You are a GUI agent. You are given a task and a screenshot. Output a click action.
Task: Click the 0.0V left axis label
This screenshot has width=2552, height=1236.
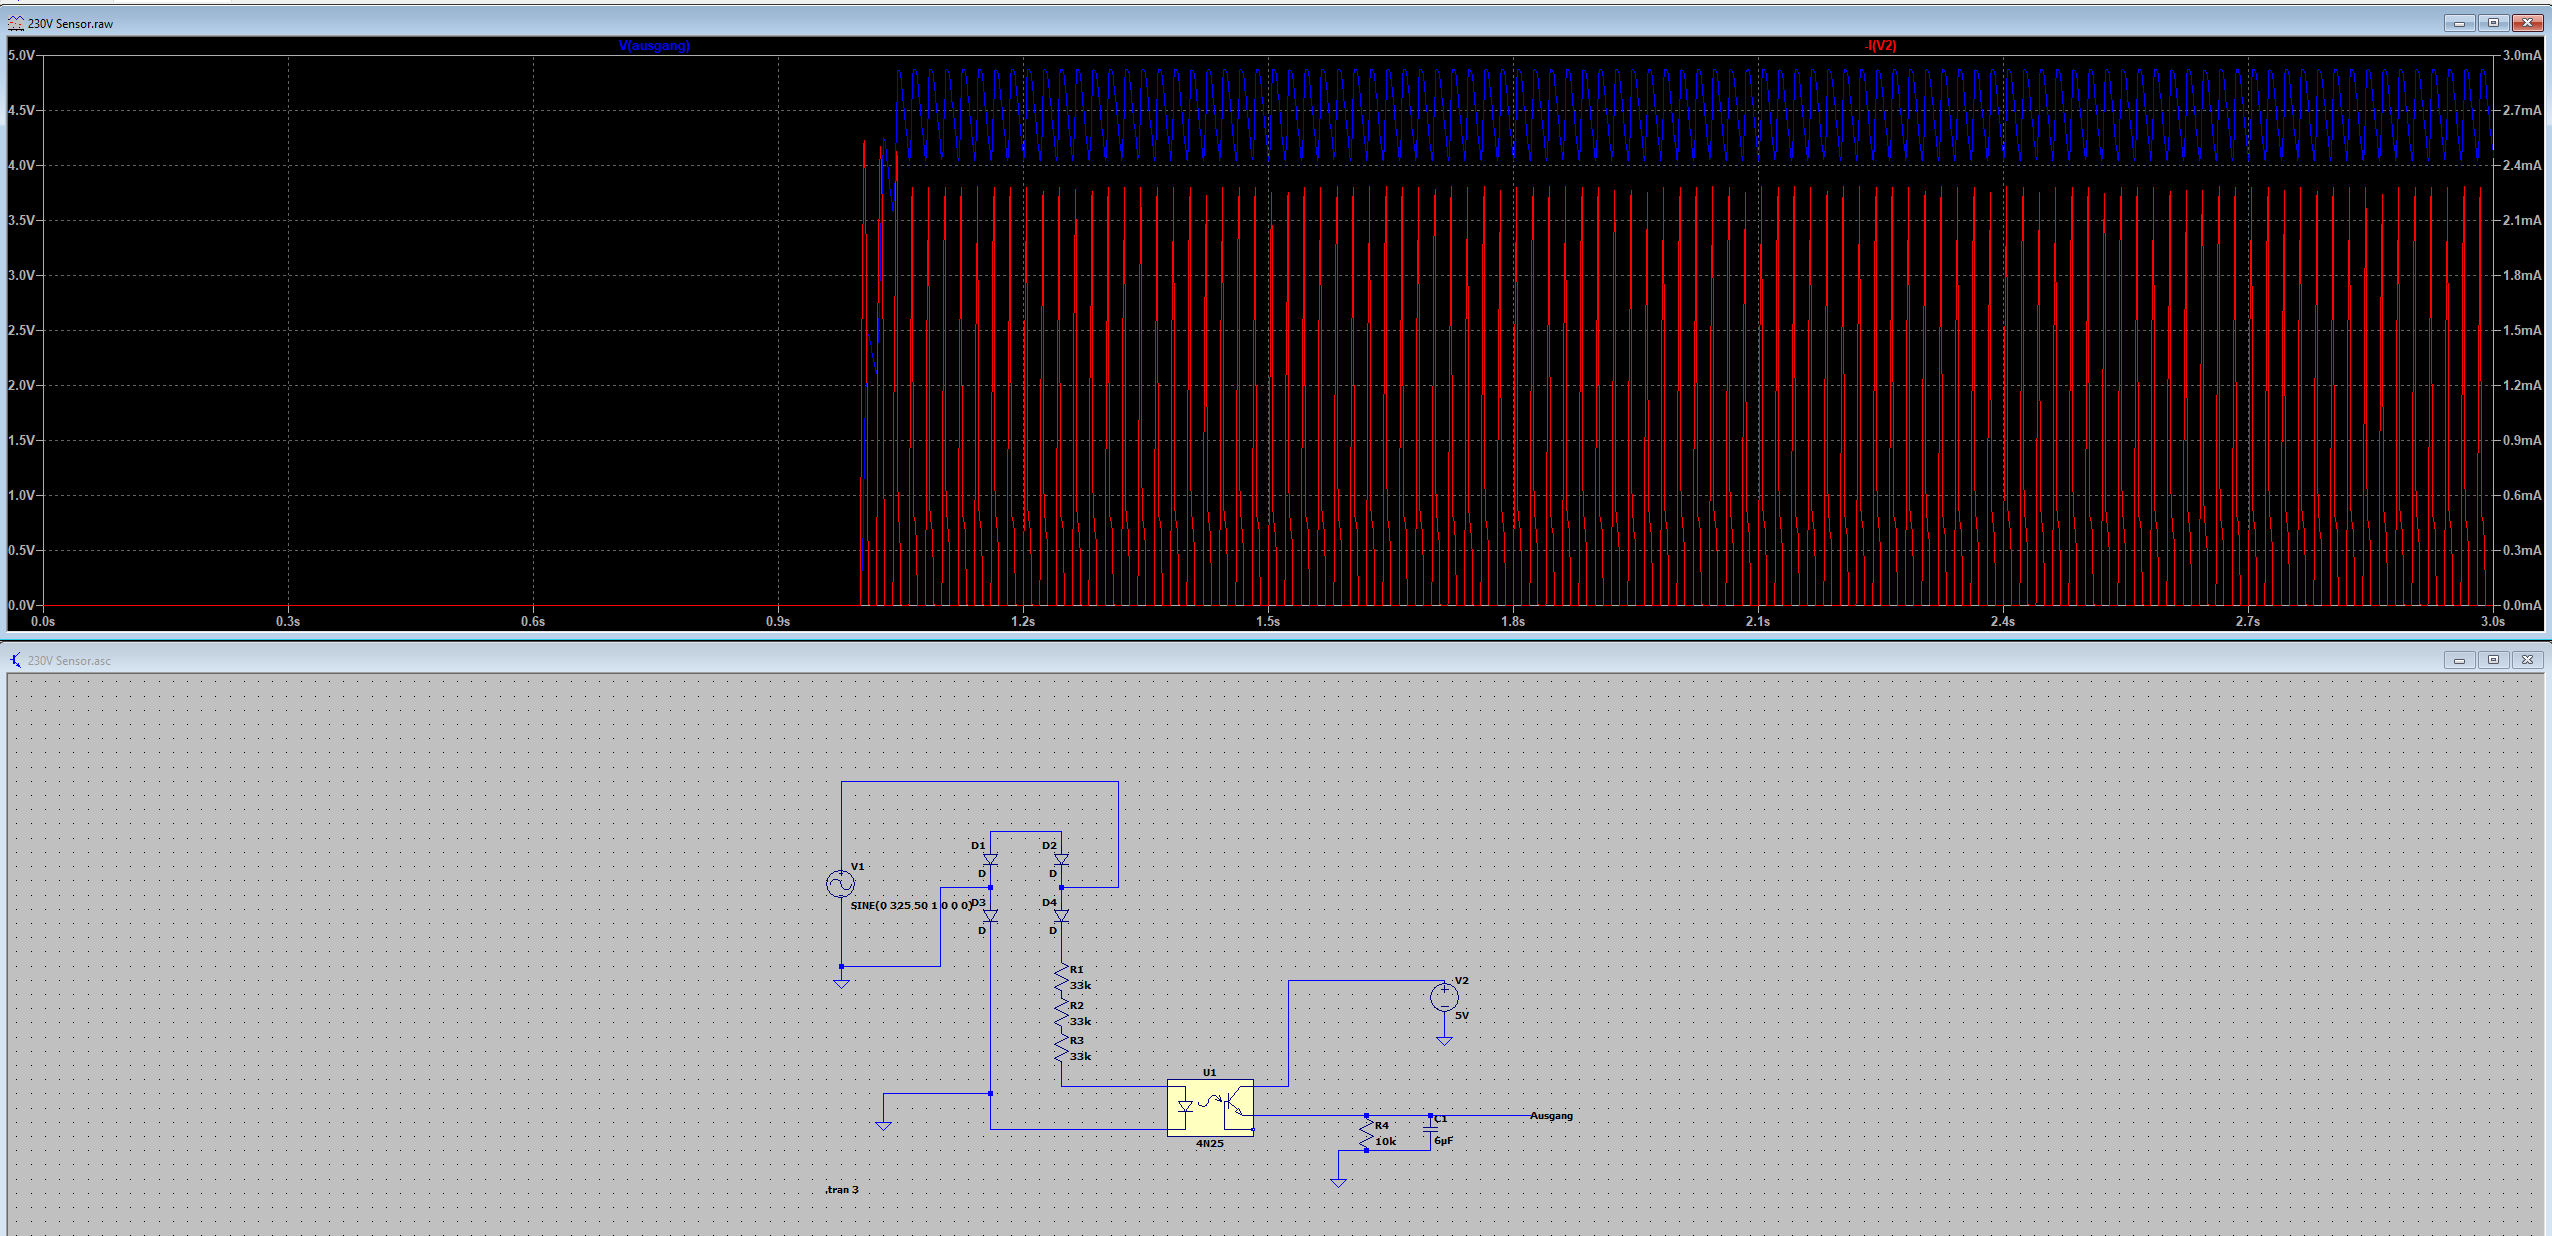point(21,605)
